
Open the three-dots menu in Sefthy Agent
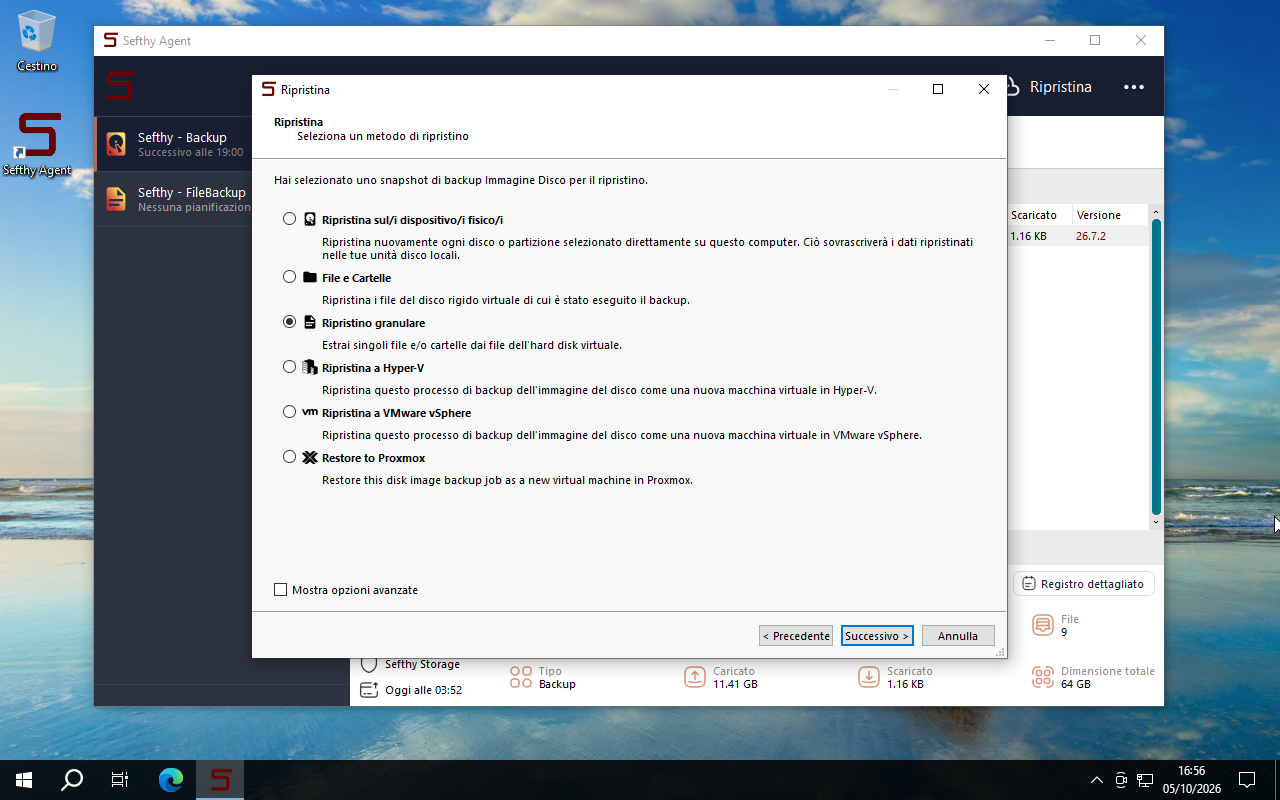tap(1133, 87)
